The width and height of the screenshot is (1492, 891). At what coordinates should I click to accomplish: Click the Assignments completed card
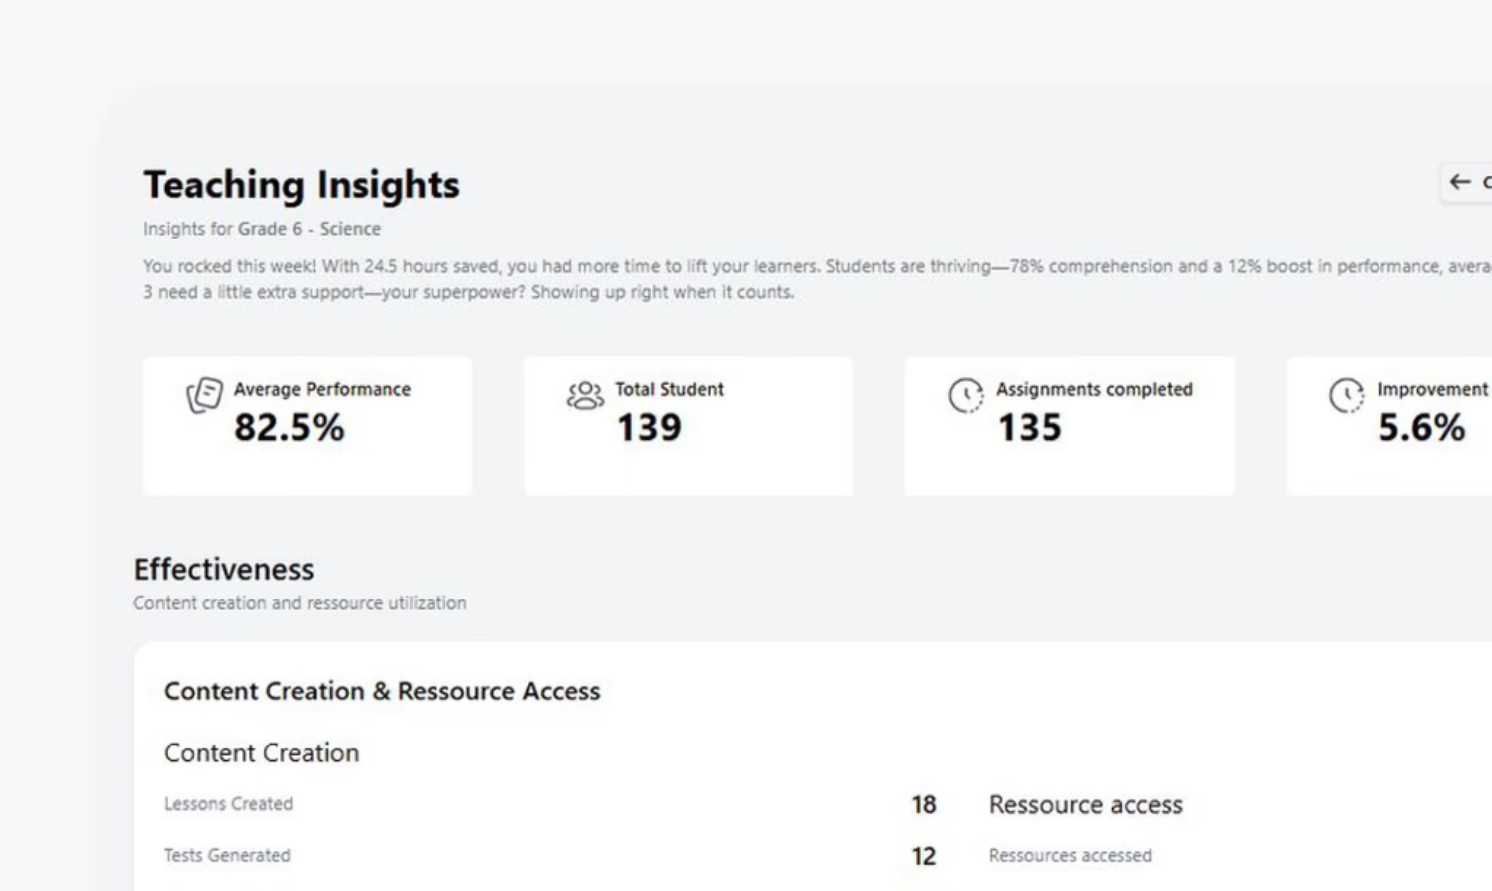[1068, 425]
